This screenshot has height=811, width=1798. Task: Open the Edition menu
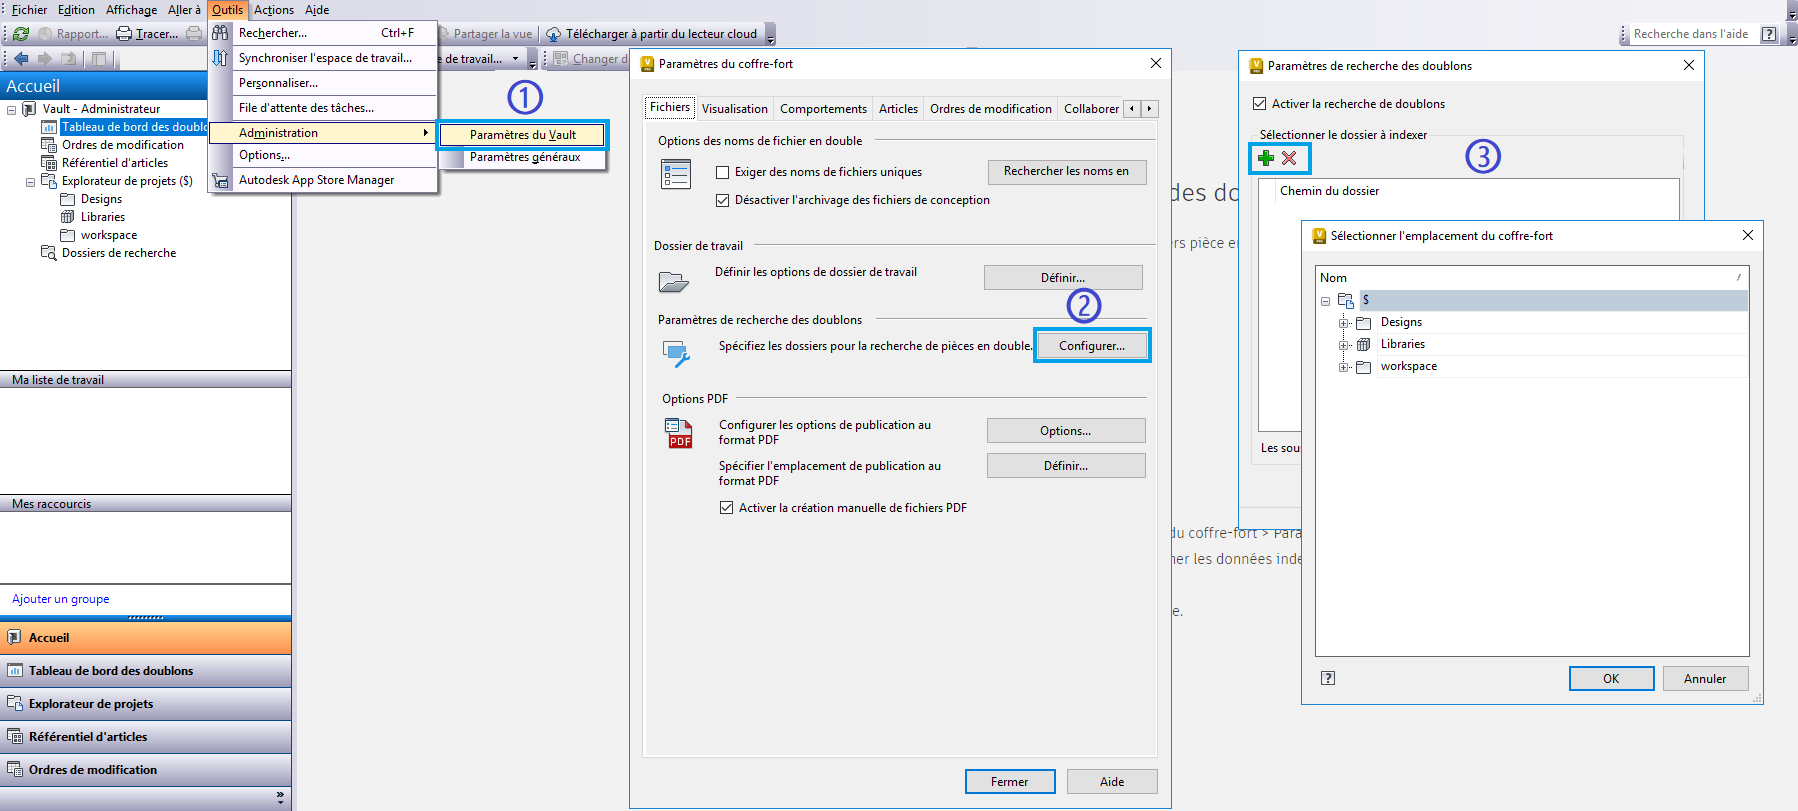point(76,10)
